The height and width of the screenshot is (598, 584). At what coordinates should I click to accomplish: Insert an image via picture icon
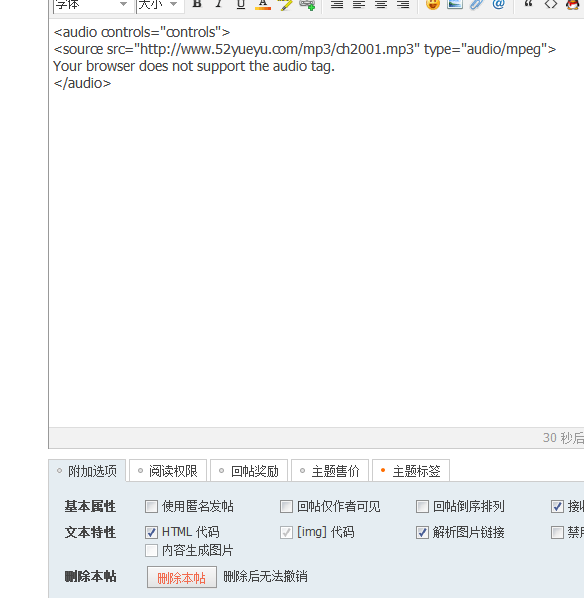(455, 4)
